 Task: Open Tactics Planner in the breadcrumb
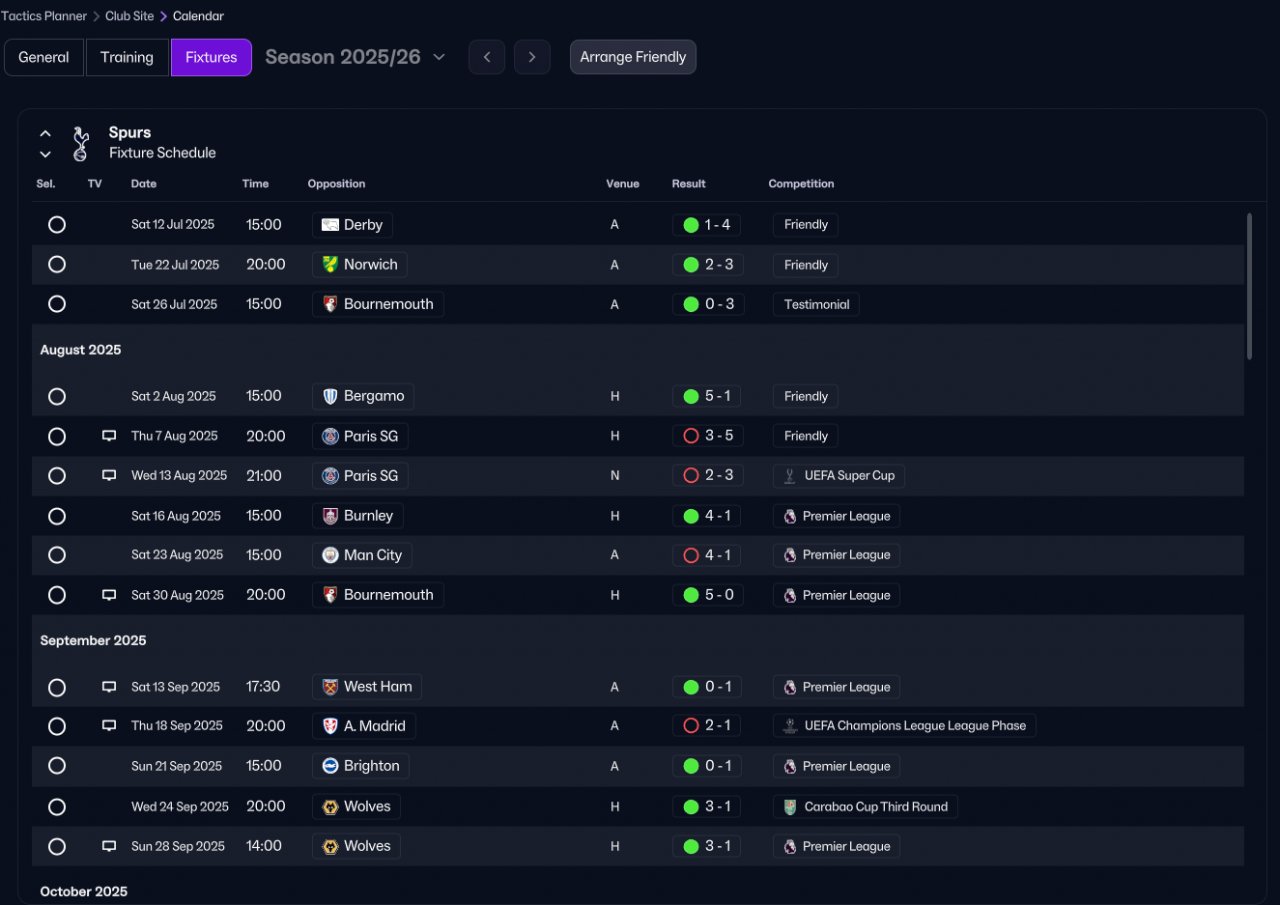[43, 16]
